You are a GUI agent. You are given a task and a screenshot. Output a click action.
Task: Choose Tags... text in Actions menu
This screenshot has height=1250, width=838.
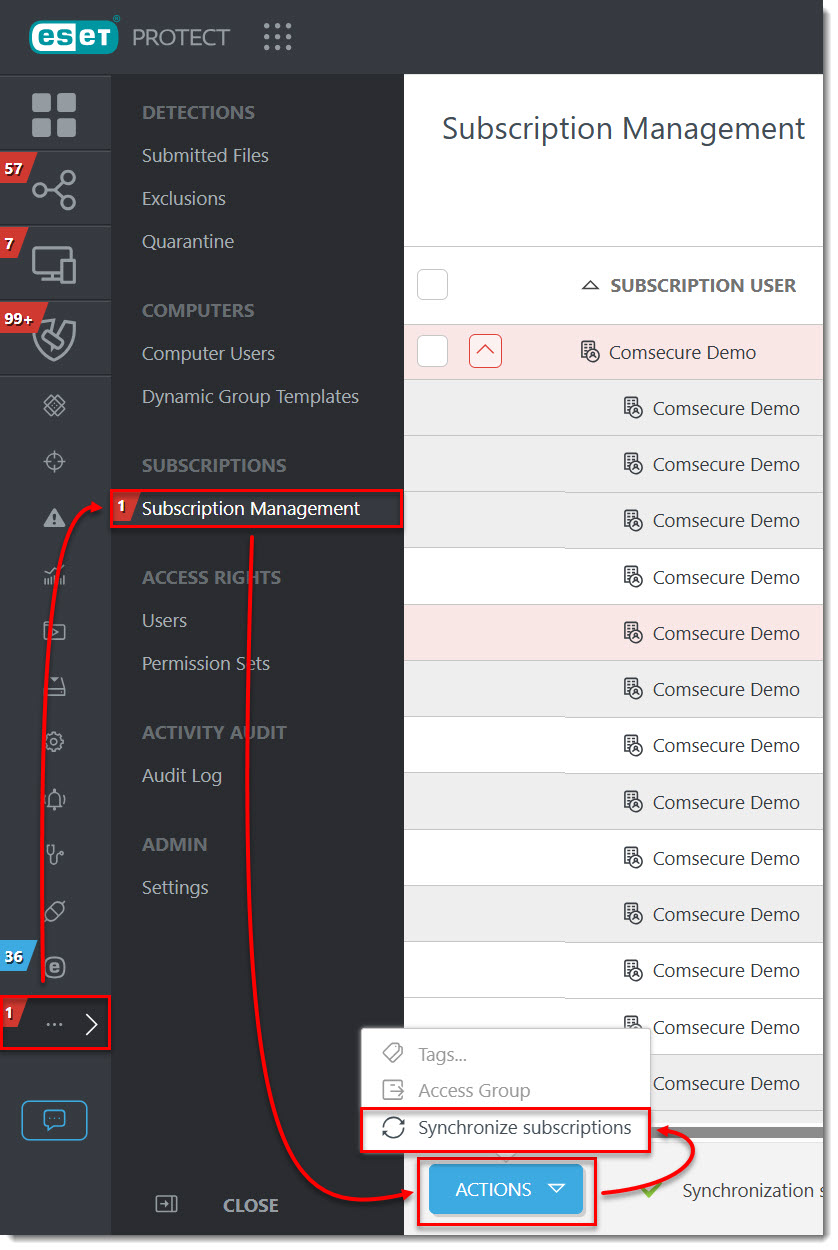(443, 1054)
